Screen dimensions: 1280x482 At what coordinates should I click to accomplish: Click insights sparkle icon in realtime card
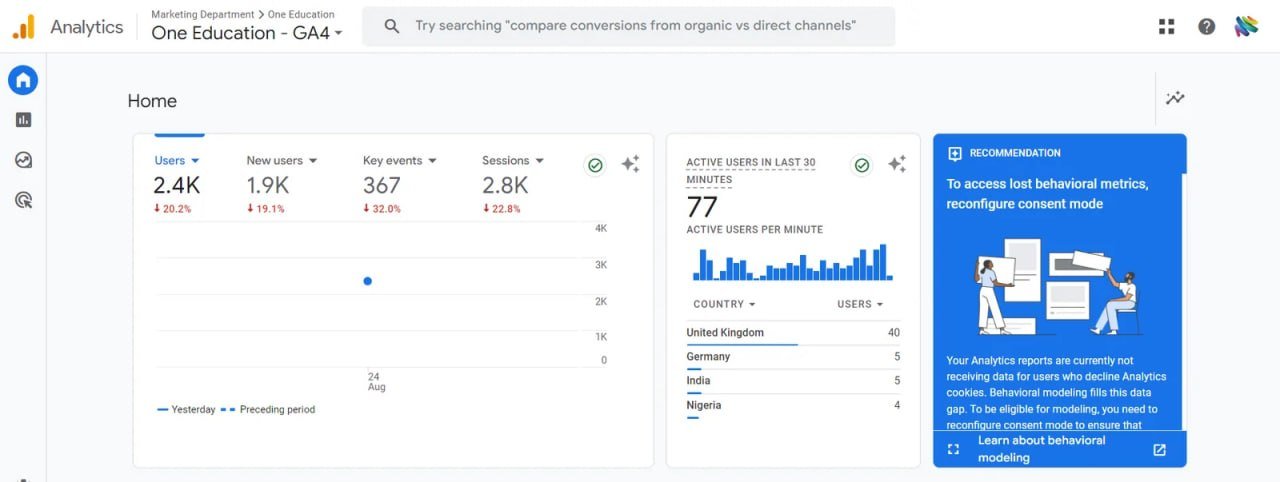pos(897,164)
